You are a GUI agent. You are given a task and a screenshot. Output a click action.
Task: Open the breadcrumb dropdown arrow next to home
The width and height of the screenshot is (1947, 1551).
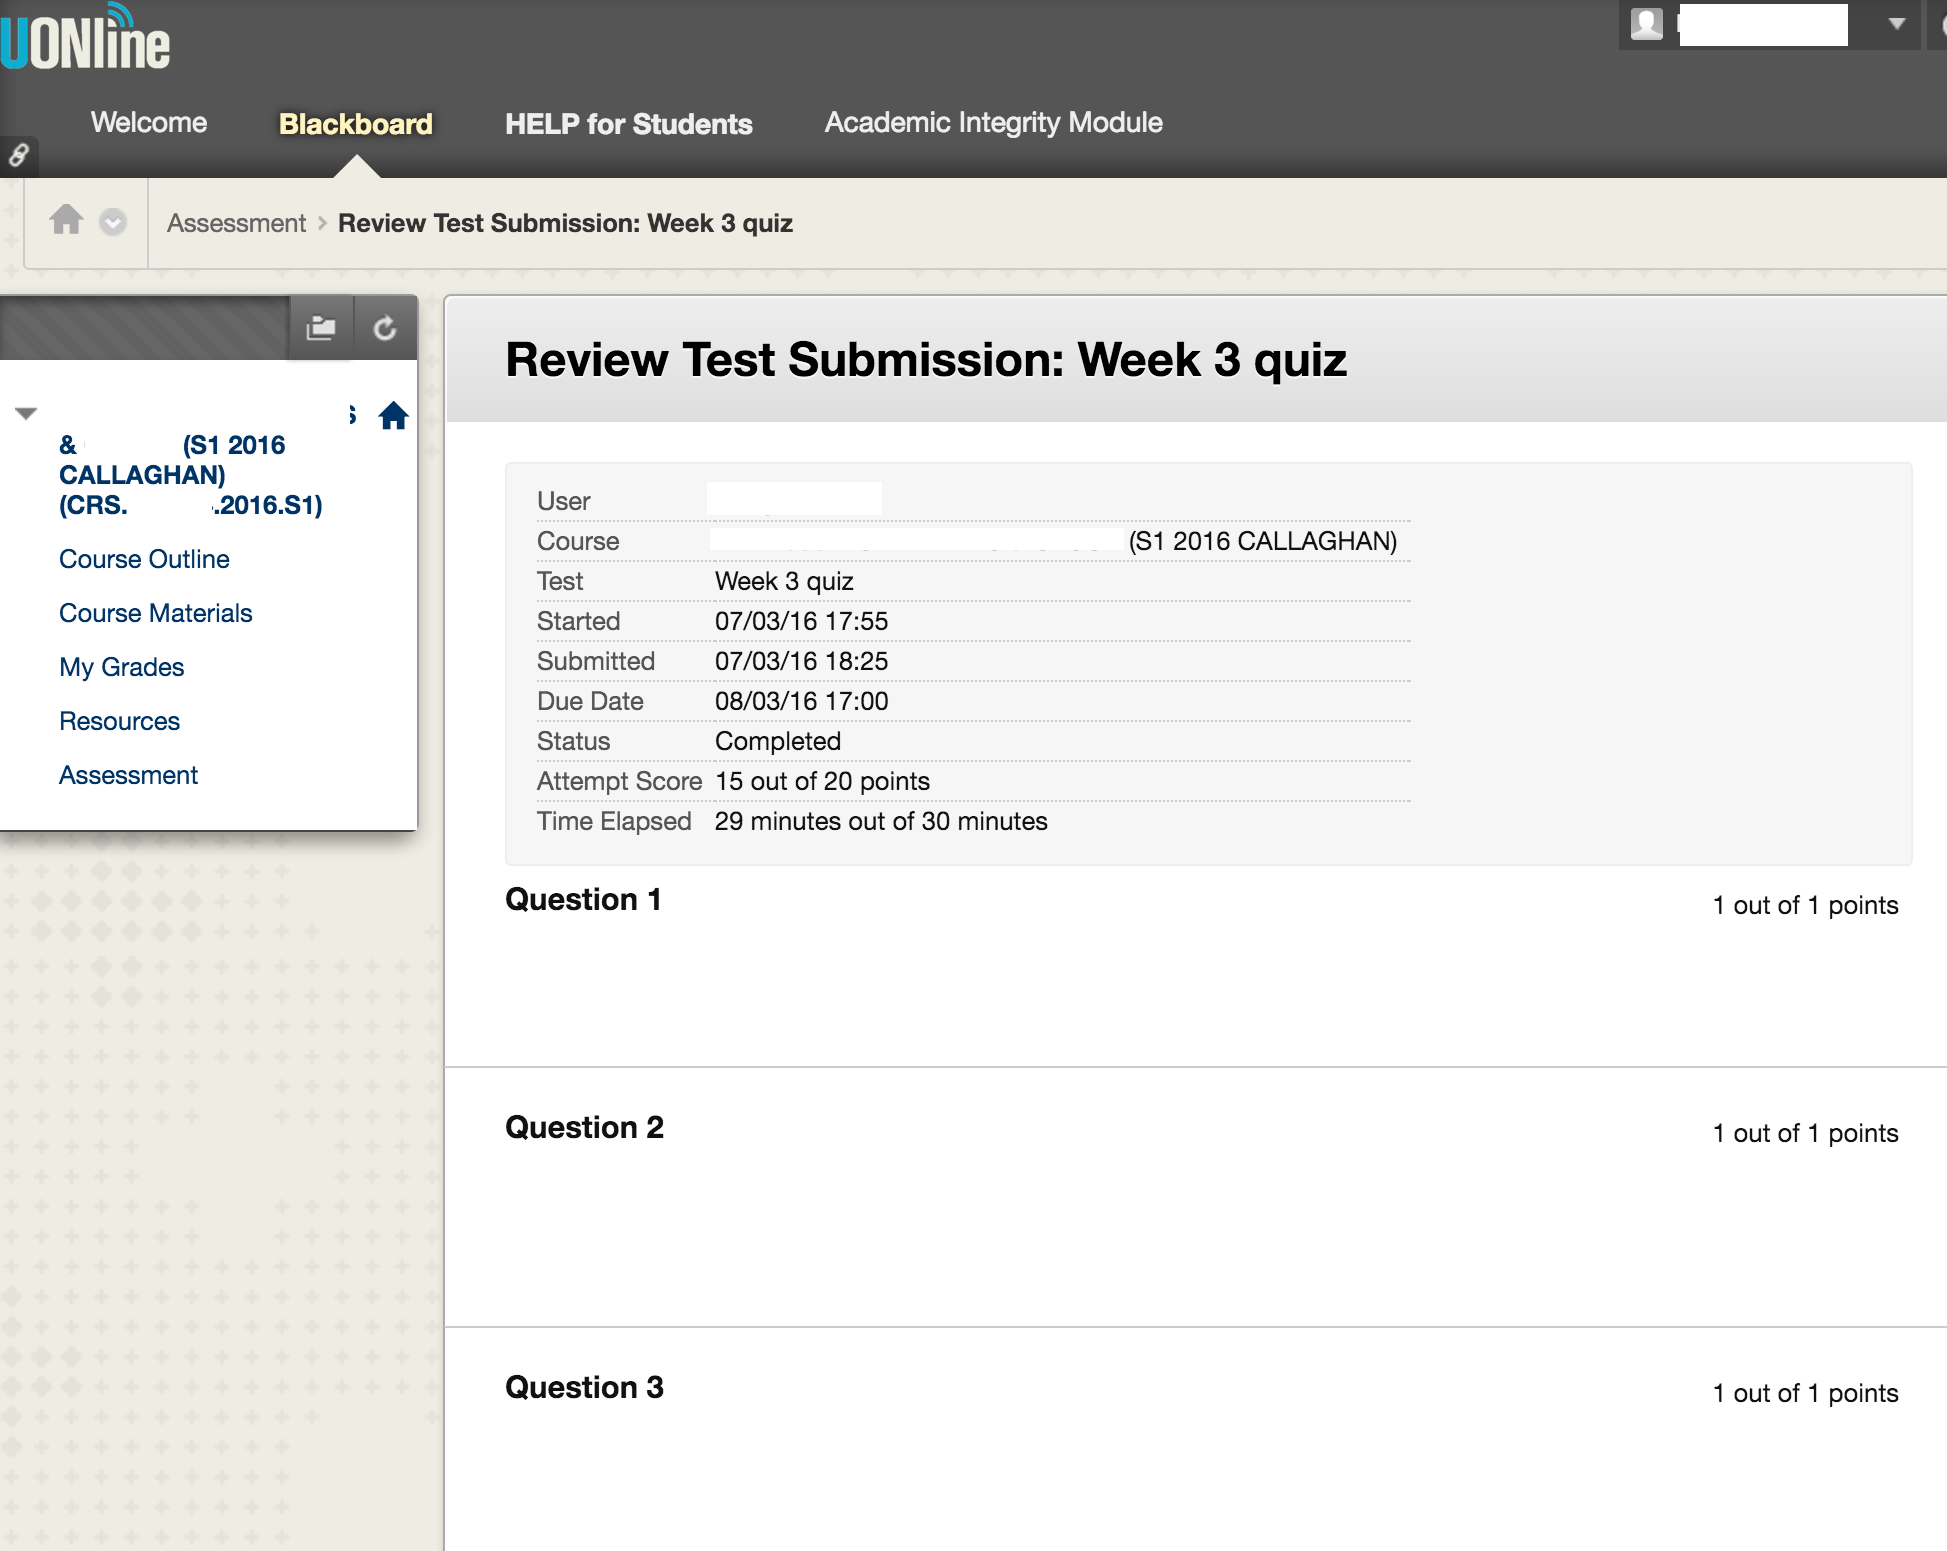[113, 222]
